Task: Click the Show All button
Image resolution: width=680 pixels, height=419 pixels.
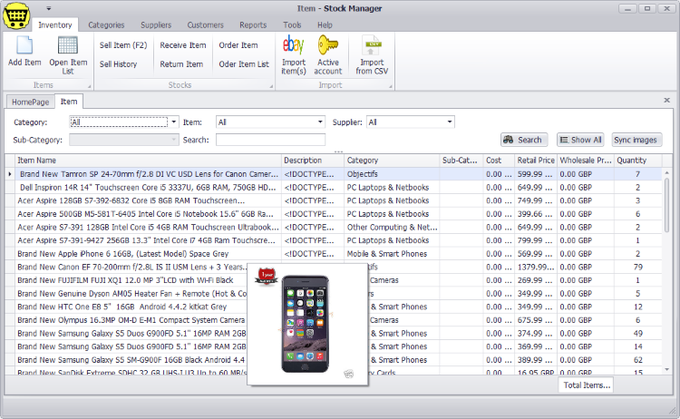Action: (579, 140)
